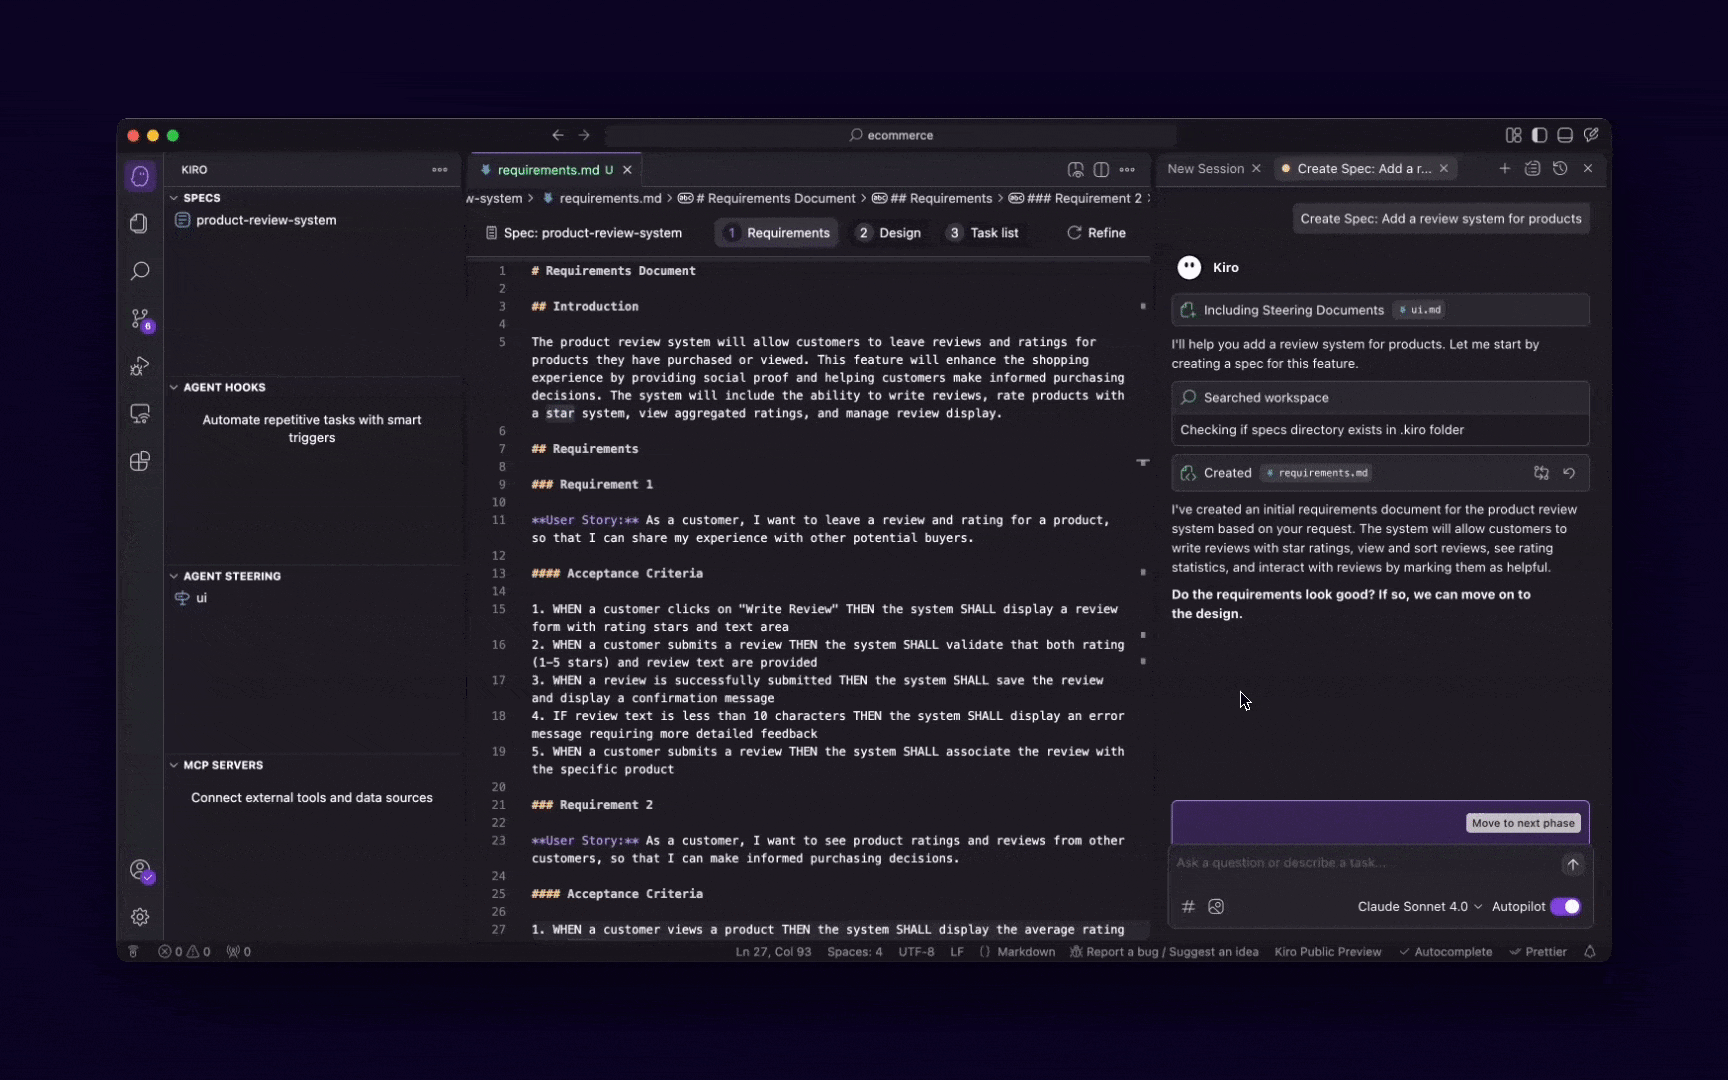Open the Settings gear icon

coord(140,917)
